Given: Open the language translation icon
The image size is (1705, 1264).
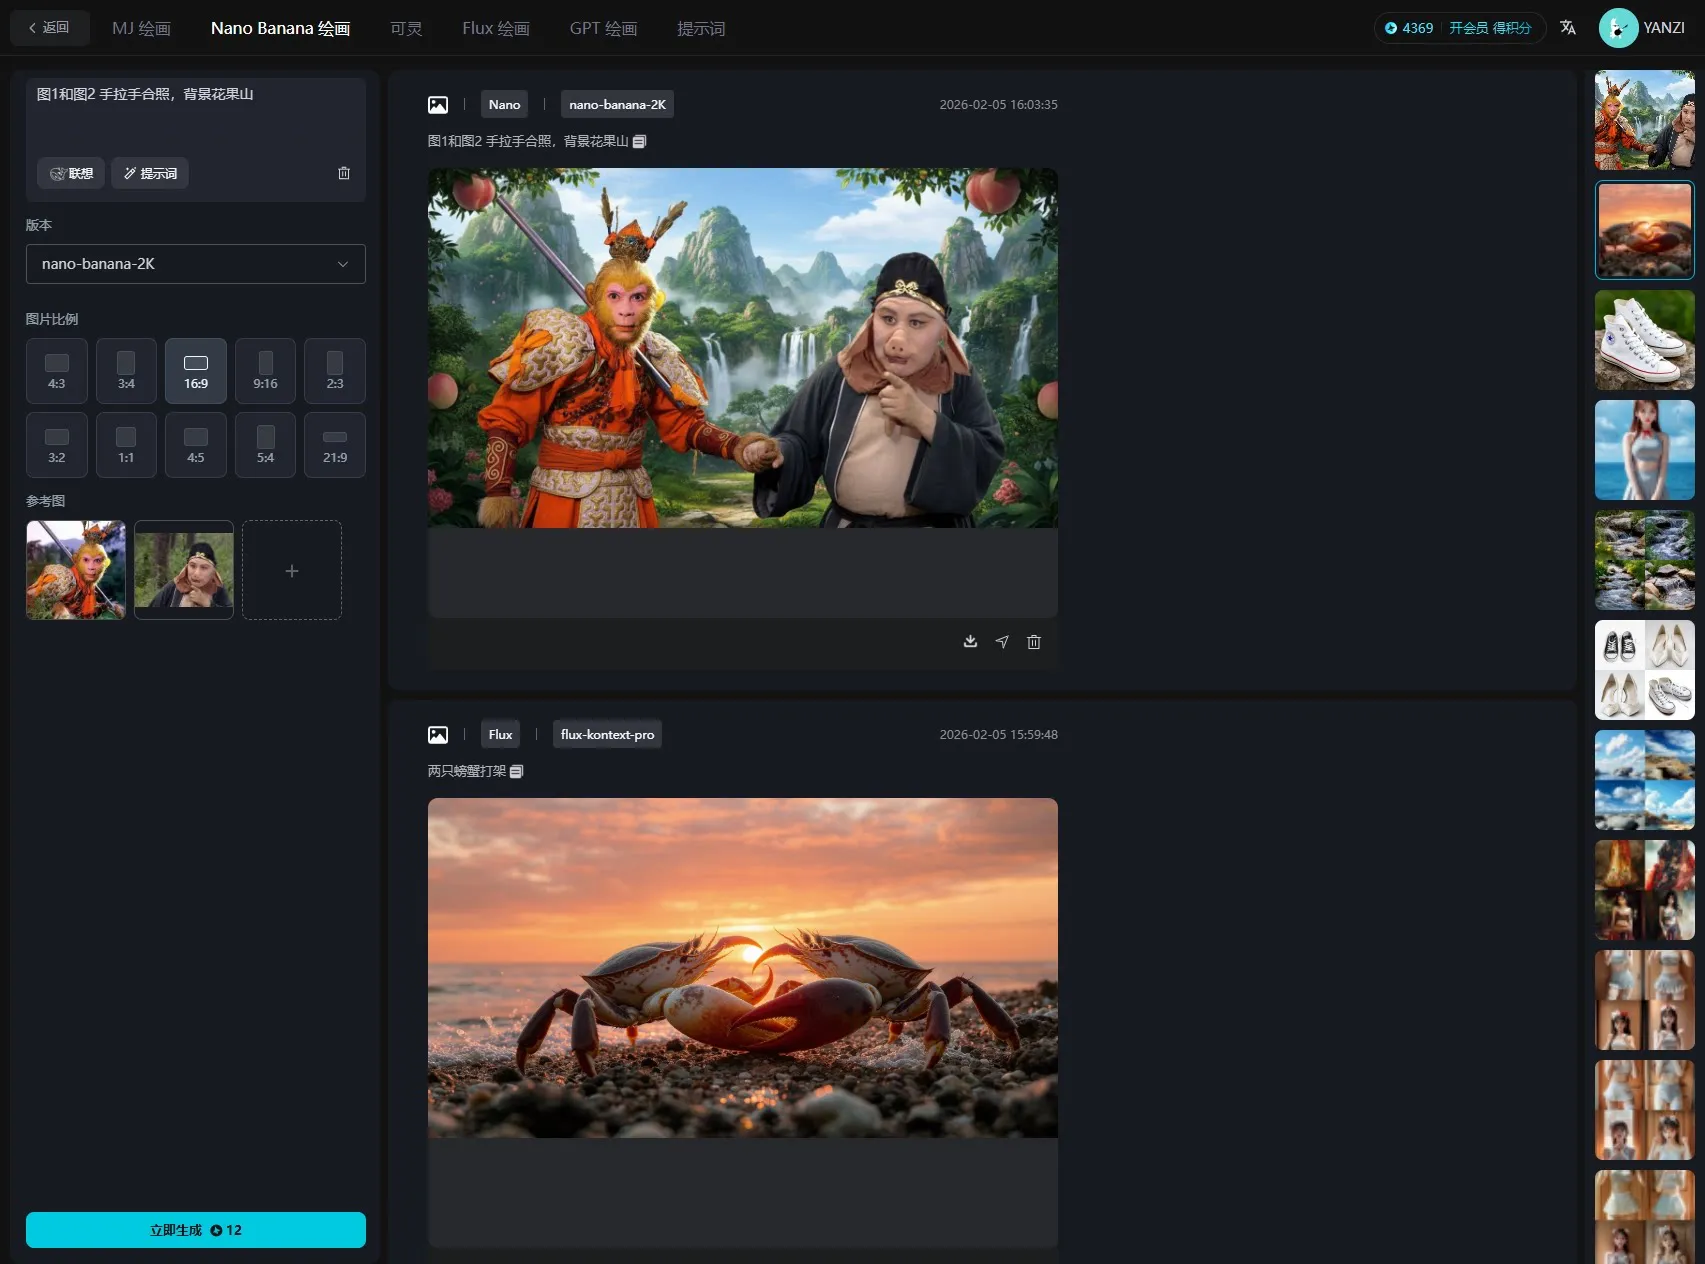Looking at the screenshot, I should [1568, 28].
